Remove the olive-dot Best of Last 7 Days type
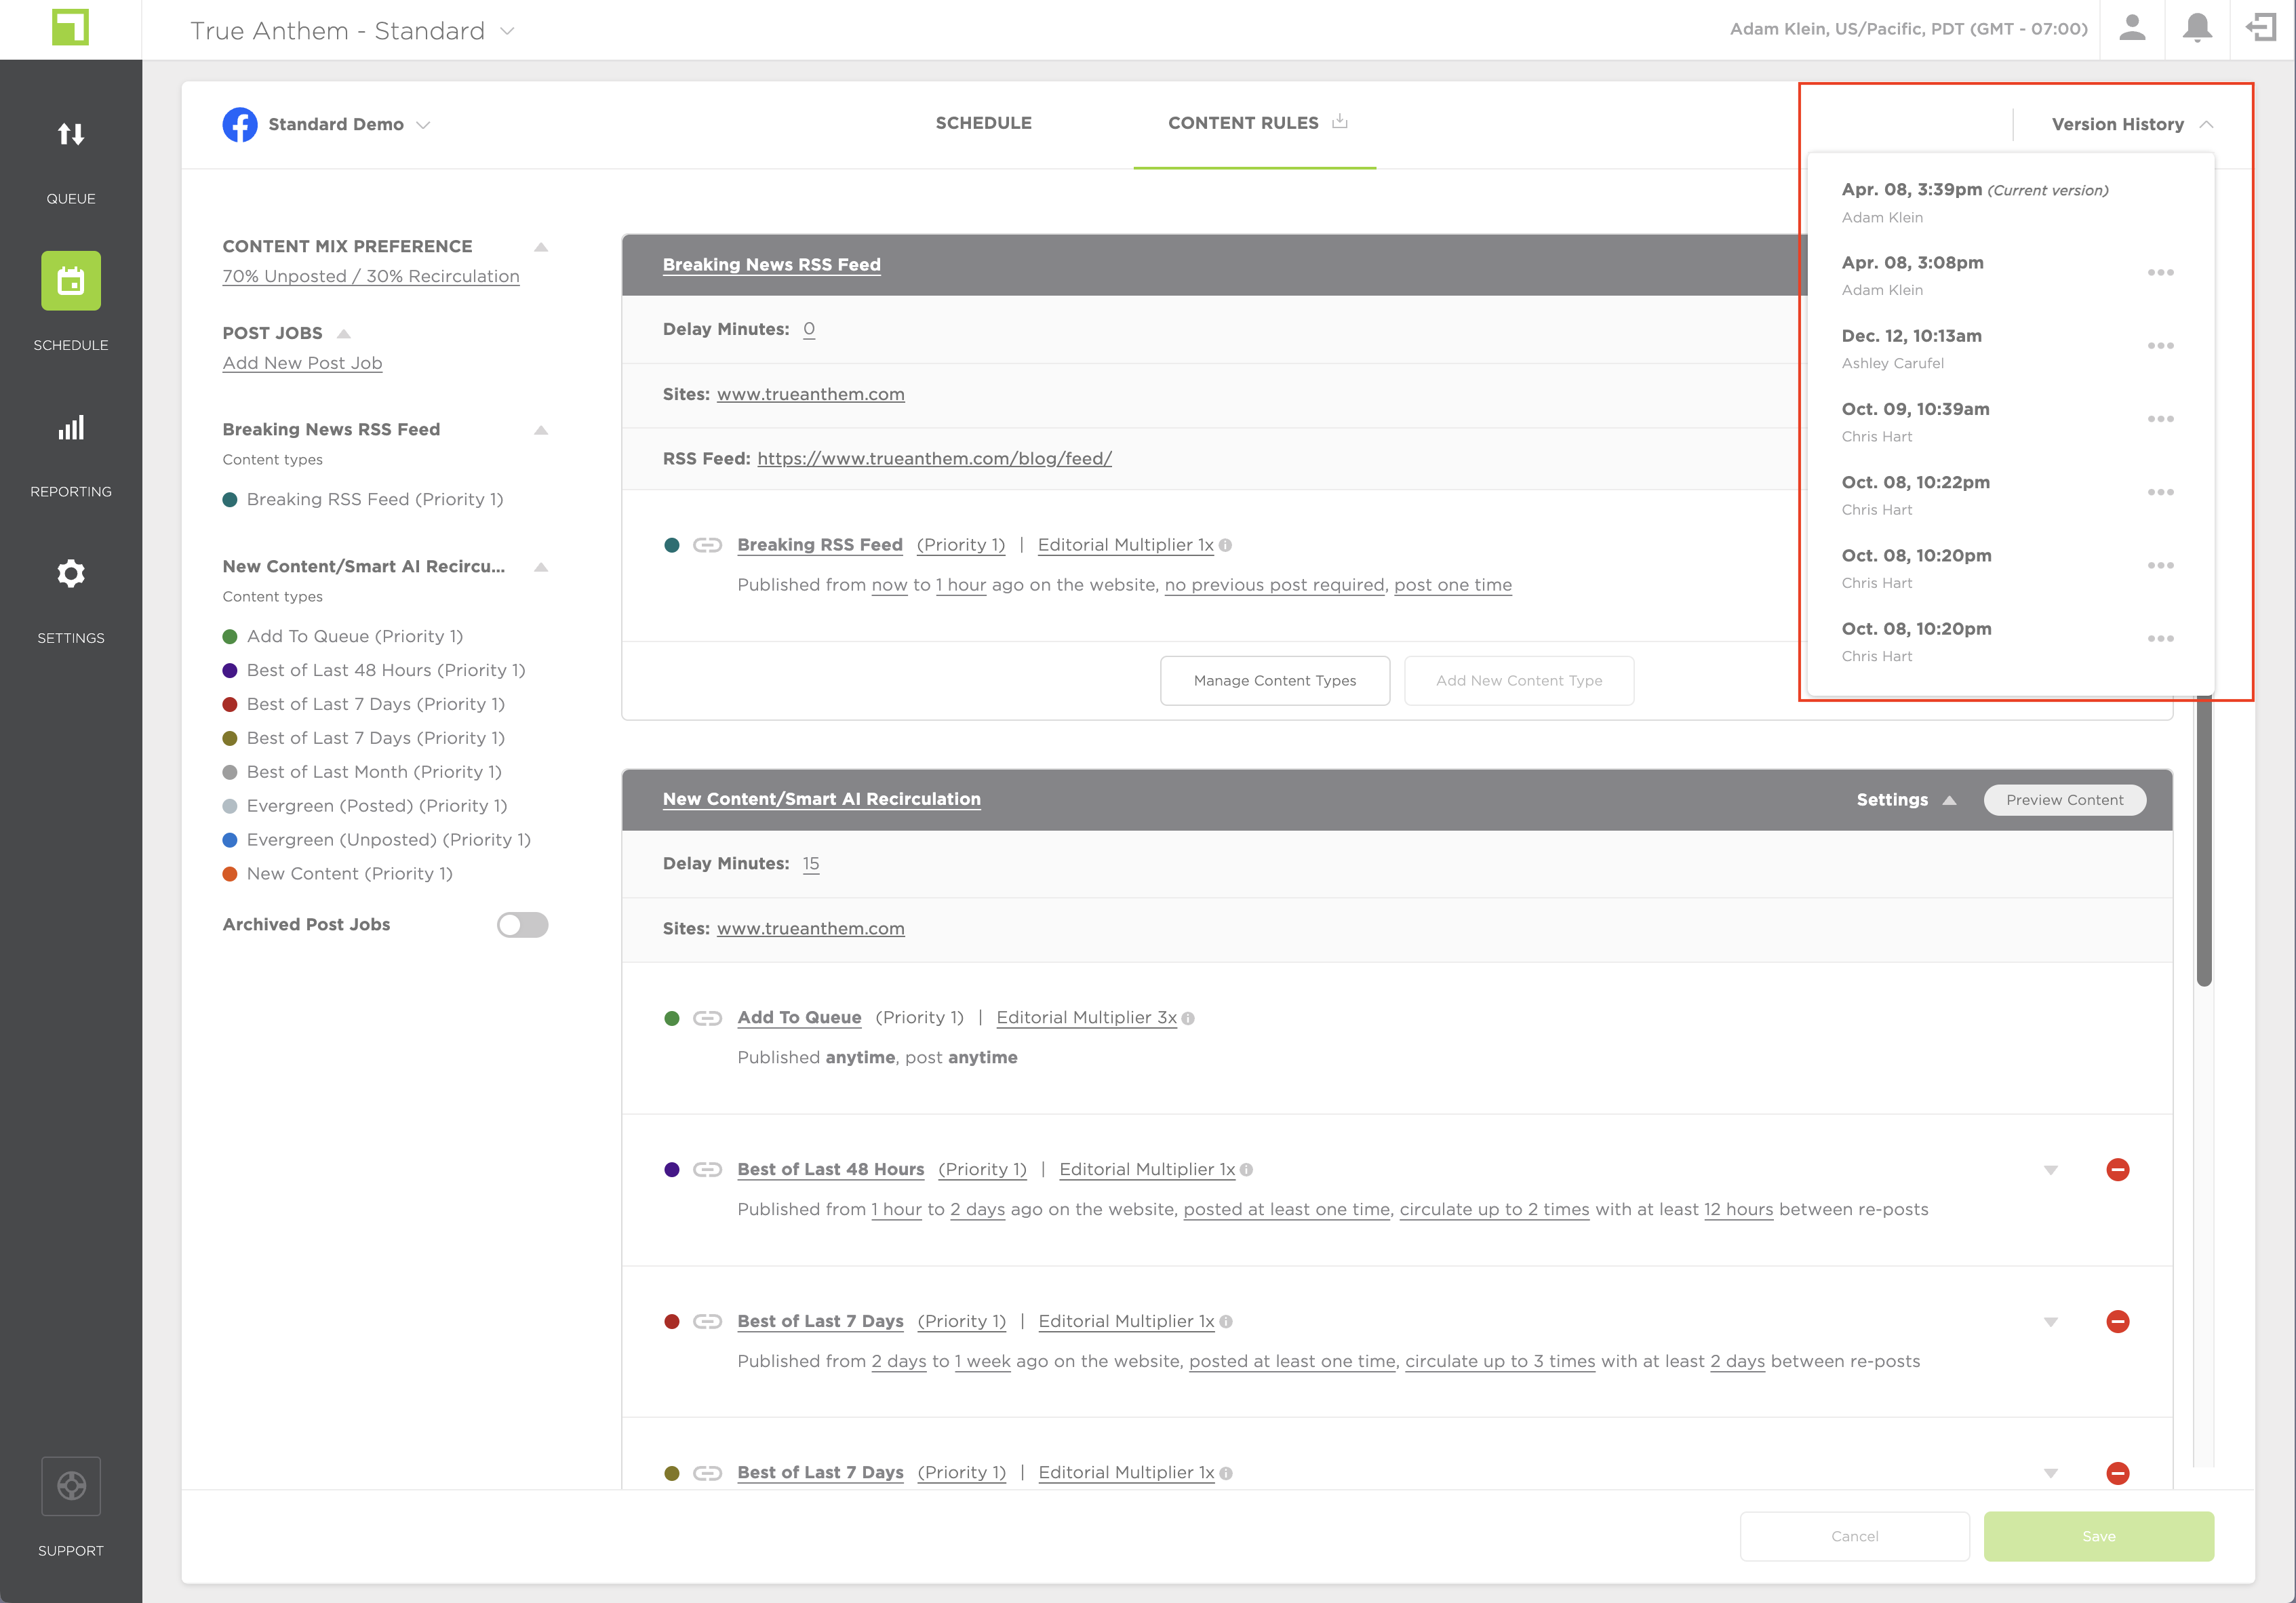 coord(2117,1473)
